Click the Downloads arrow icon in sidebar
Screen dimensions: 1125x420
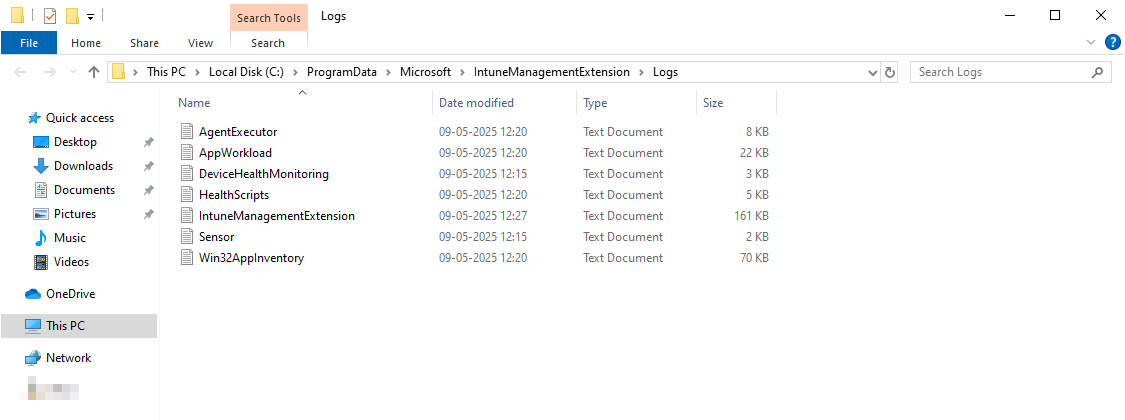41,166
